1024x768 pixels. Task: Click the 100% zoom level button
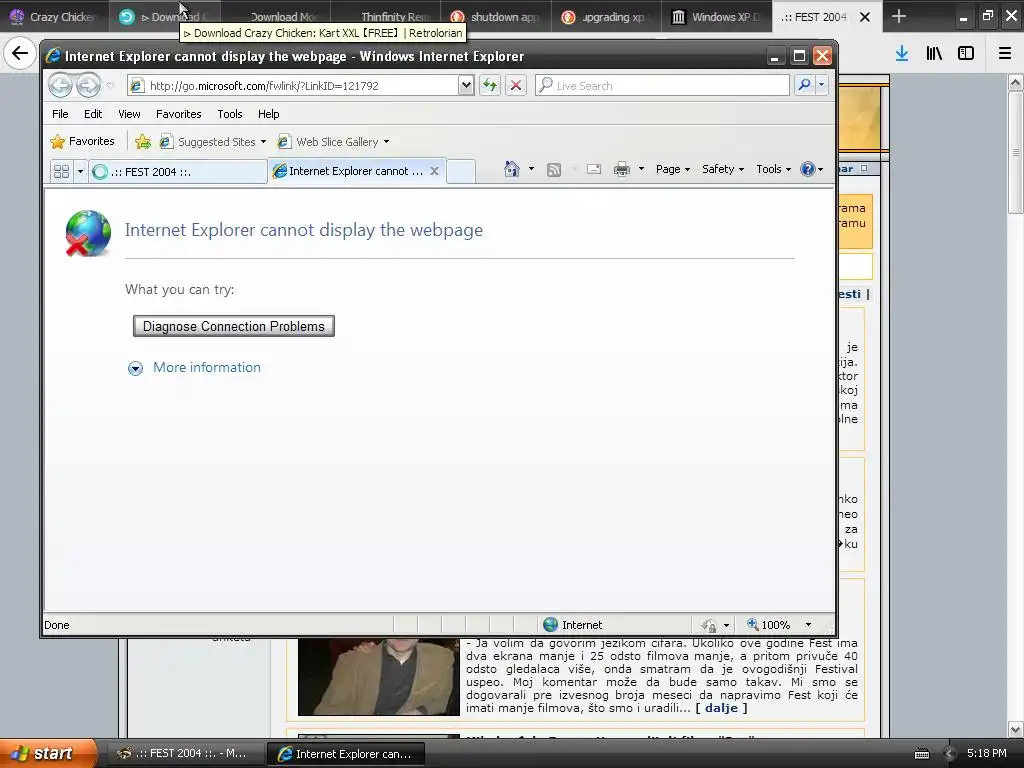pos(769,625)
